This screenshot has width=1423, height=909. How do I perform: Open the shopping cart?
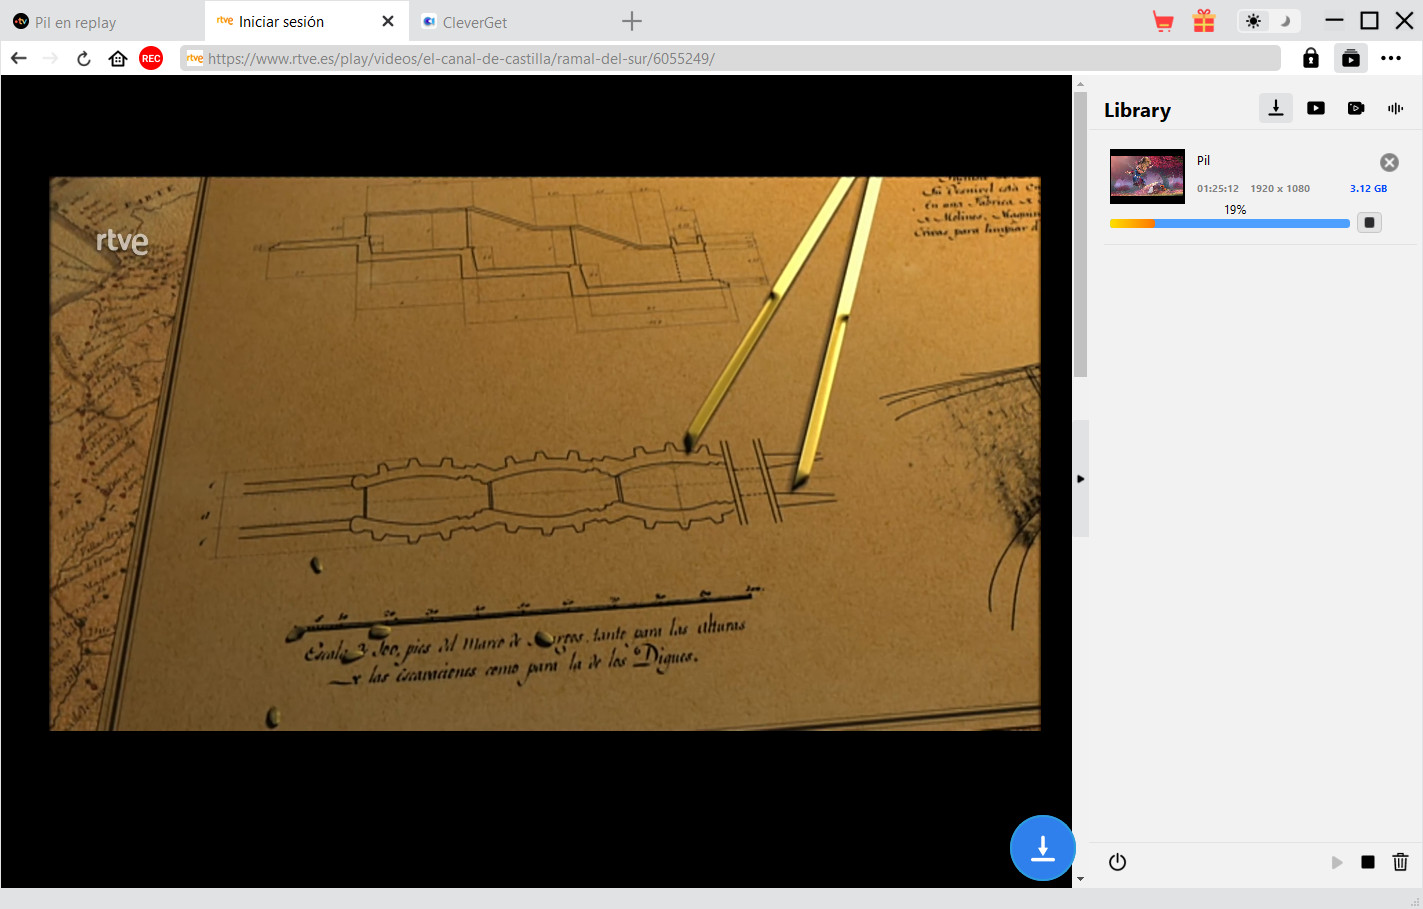pos(1163,21)
